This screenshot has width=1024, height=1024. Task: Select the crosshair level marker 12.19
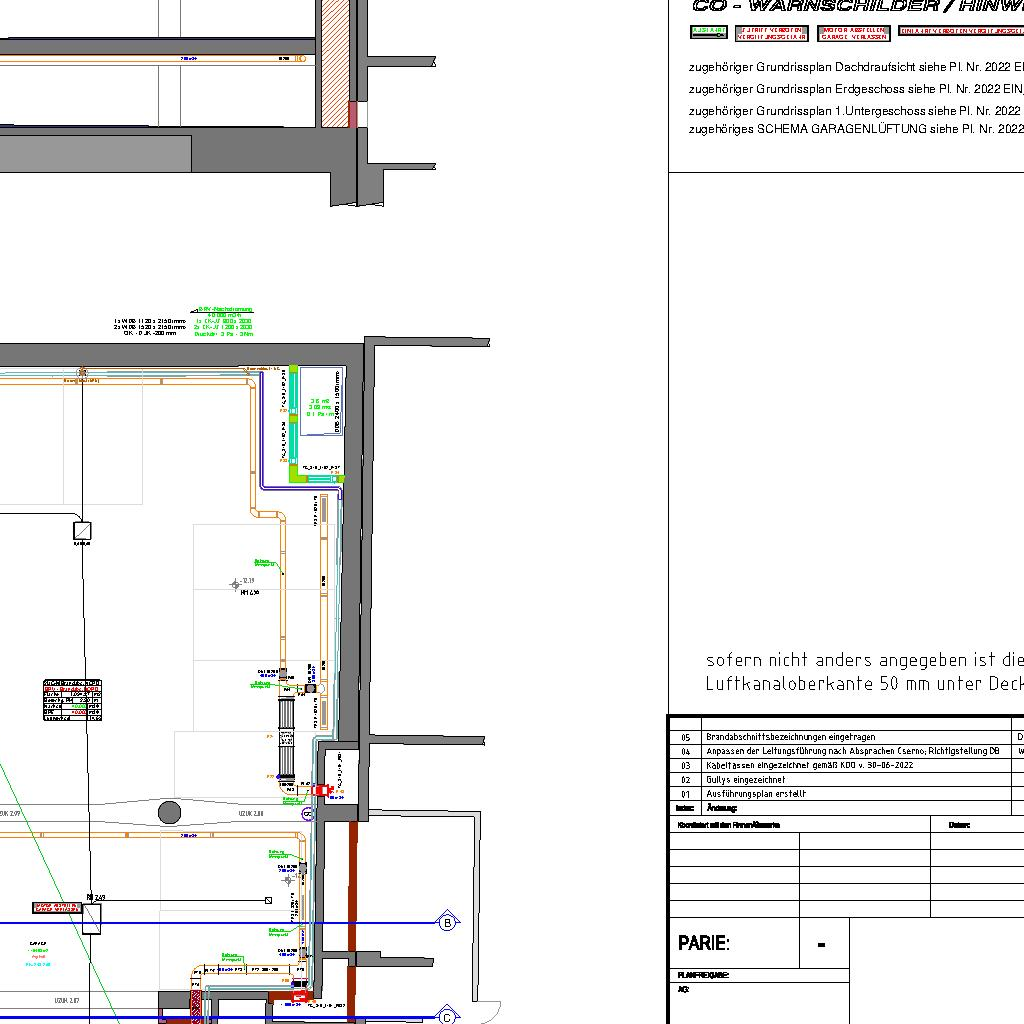(236, 584)
